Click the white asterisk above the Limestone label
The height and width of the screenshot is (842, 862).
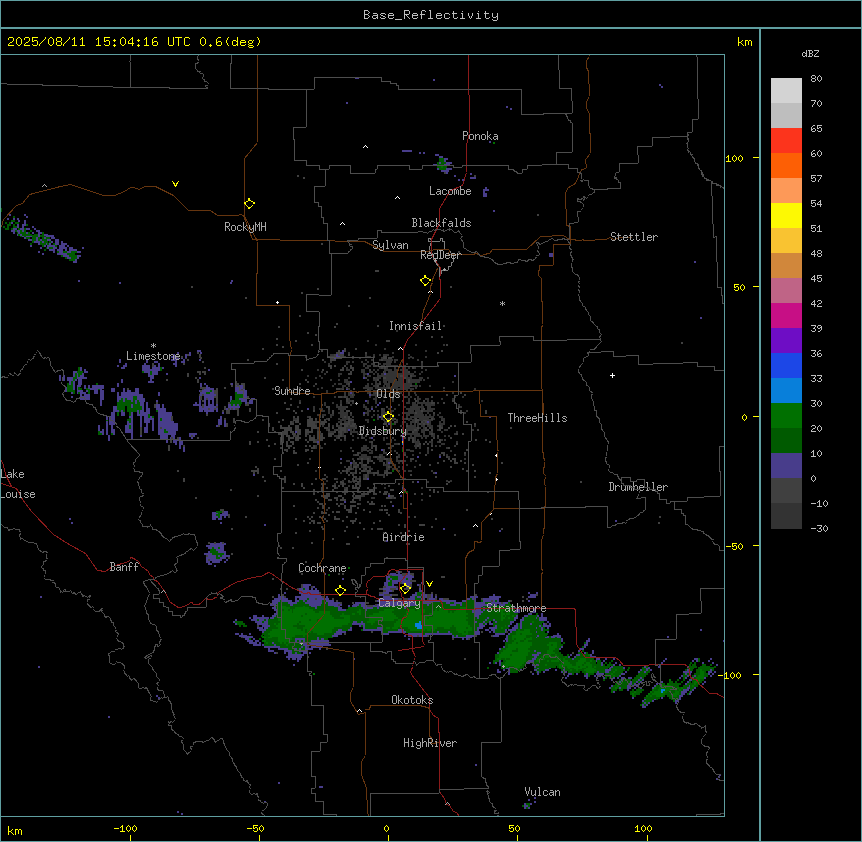tap(153, 346)
